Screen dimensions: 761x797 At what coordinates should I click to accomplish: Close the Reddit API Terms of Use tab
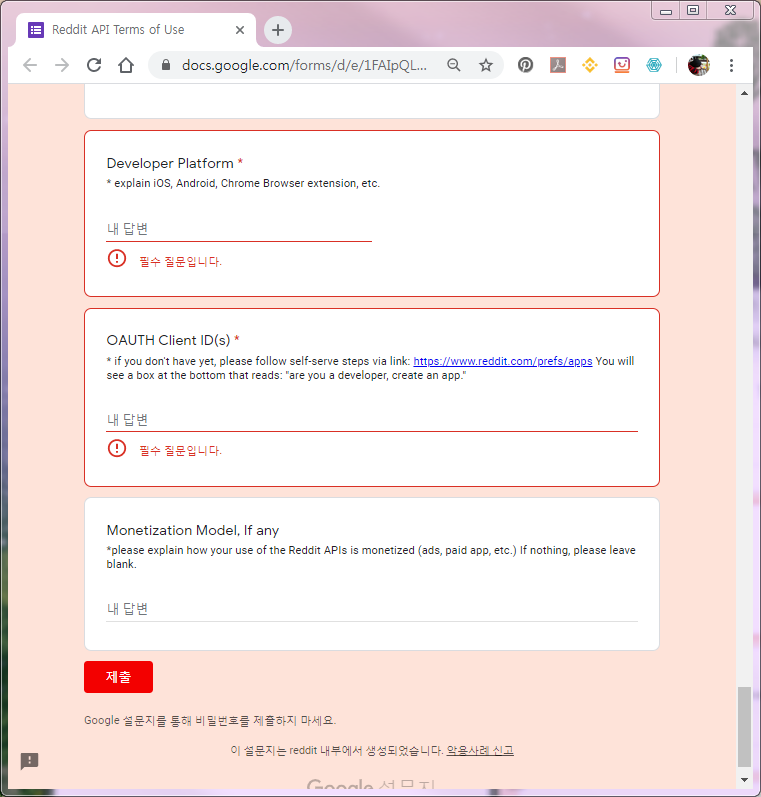(x=240, y=30)
